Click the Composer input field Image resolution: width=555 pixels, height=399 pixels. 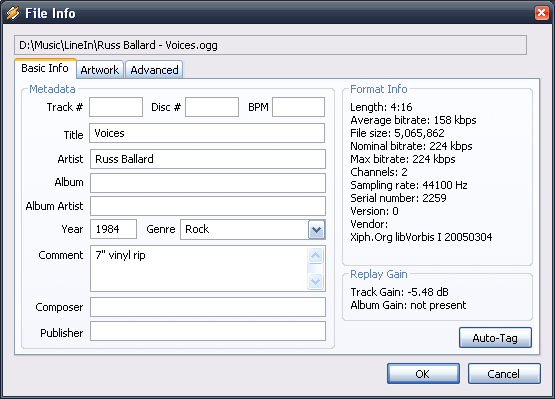[x=208, y=307]
